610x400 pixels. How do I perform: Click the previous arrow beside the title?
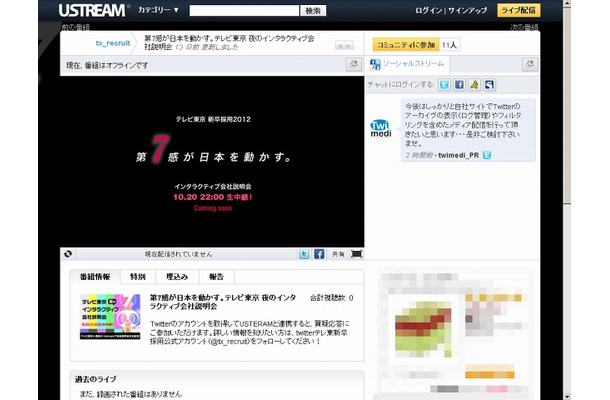coord(340,46)
